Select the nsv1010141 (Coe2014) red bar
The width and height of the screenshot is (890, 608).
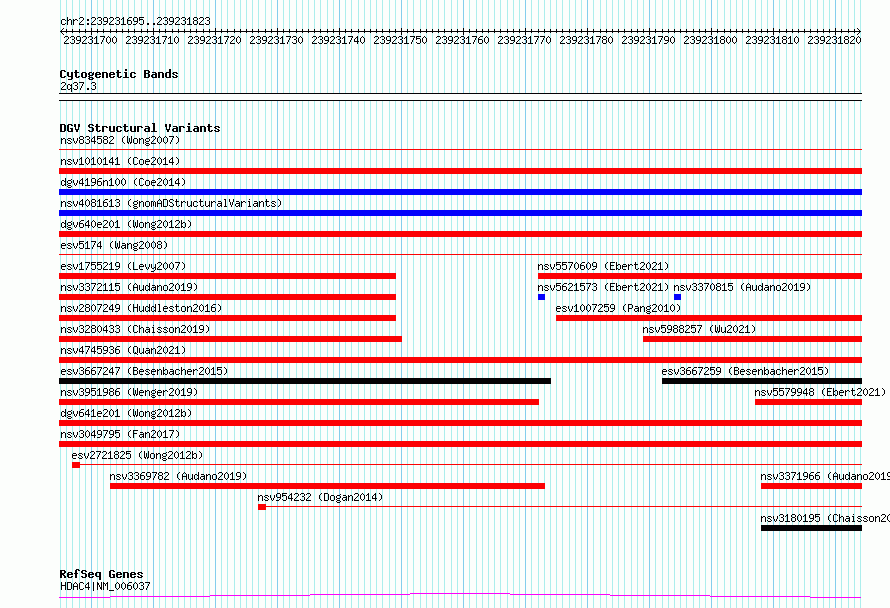point(460,171)
